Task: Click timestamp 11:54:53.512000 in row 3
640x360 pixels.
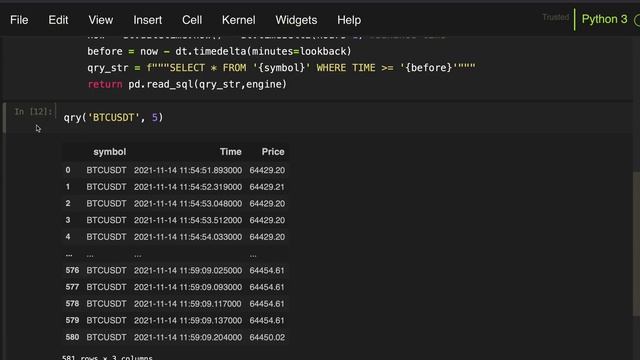Action: [x=188, y=220]
